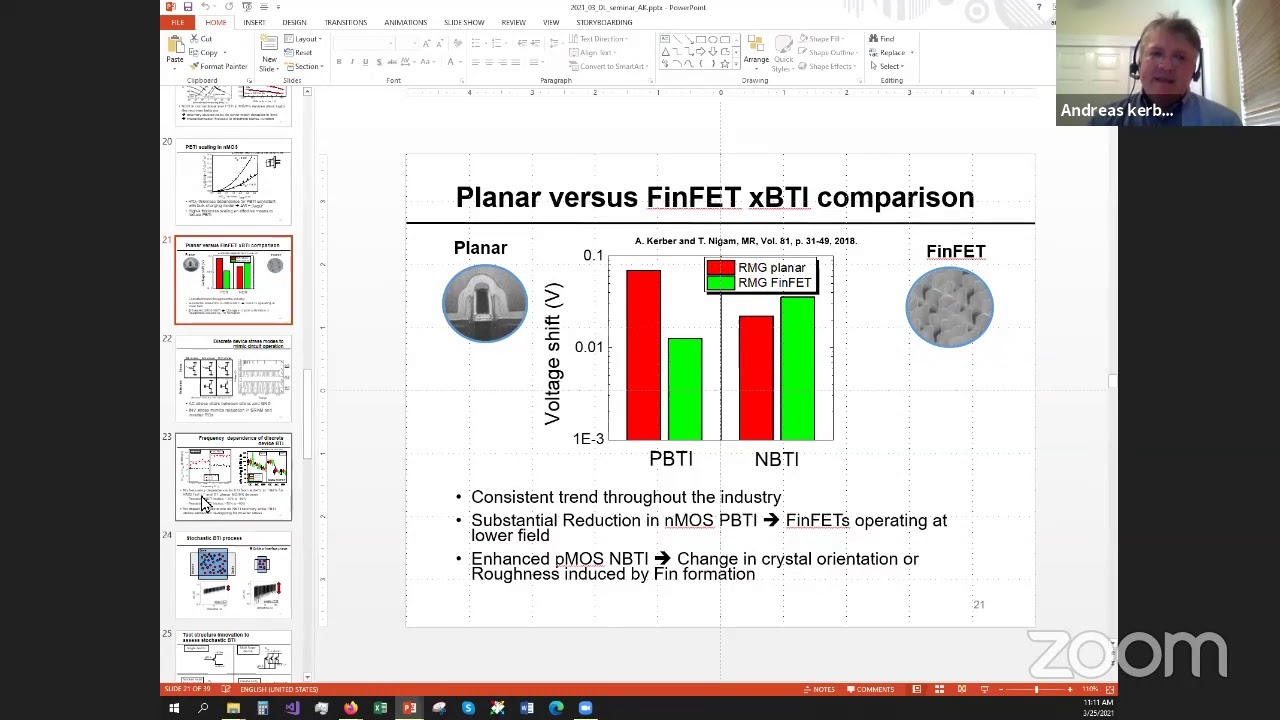Open the REVIEW tab
The width and height of the screenshot is (1280, 720).
click(513, 22)
